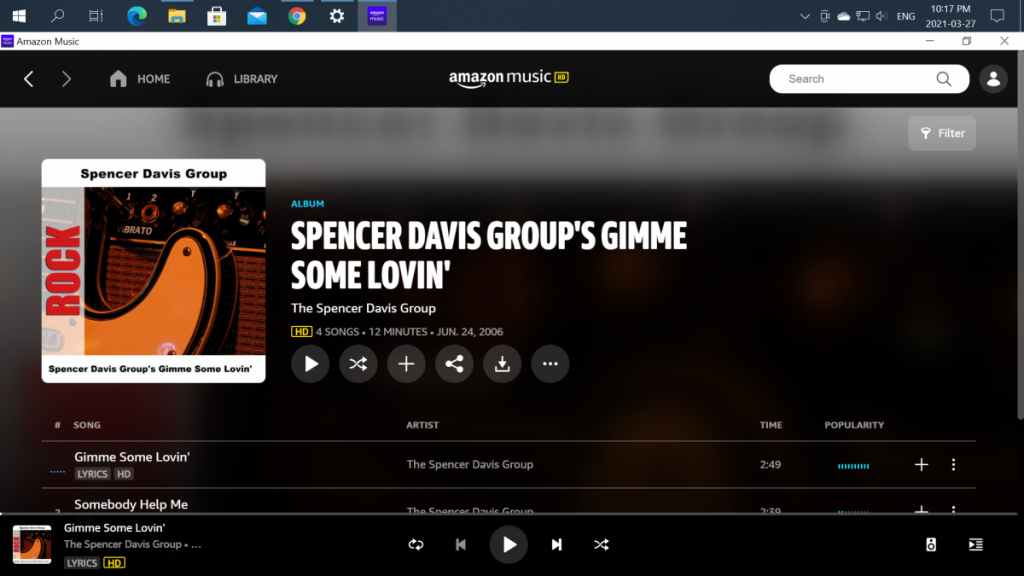Open LYRICS in the player bar
1024x576 pixels.
coord(82,563)
